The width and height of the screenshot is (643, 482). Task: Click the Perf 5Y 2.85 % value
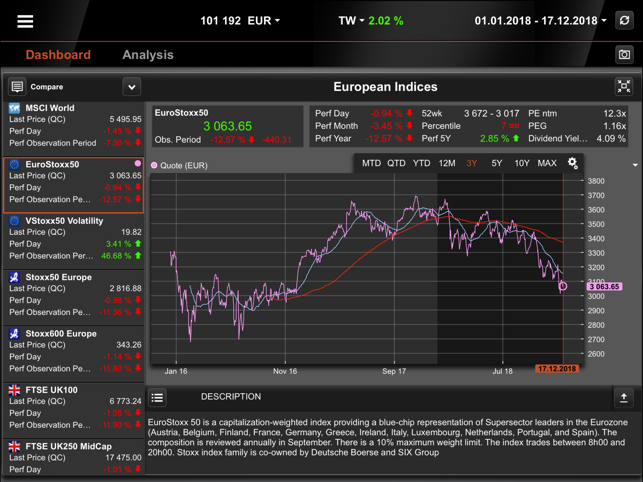point(494,139)
